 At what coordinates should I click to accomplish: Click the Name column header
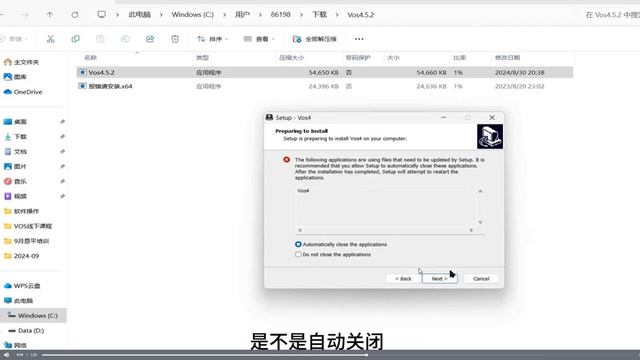tap(90, 58)
